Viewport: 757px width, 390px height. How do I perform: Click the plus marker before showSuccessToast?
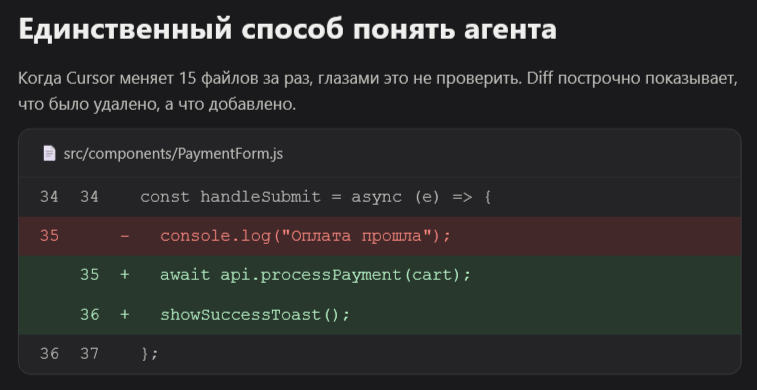[125, 315]
